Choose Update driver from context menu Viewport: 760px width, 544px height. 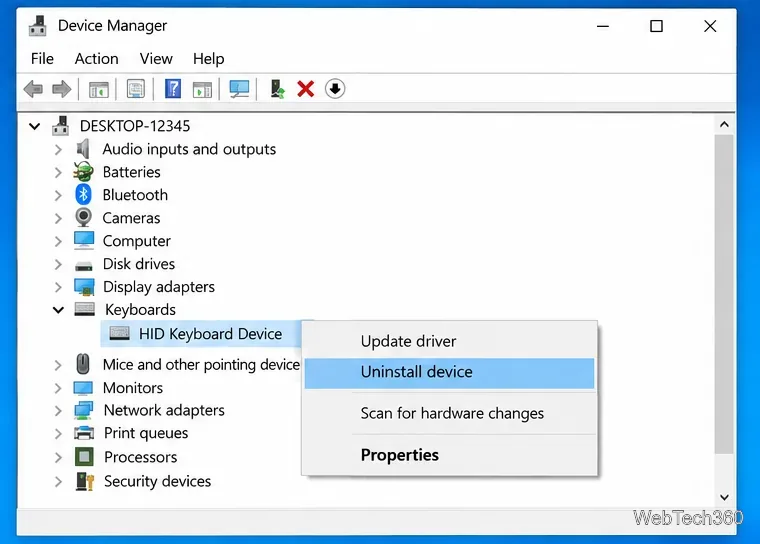click(x=449, y=341)
